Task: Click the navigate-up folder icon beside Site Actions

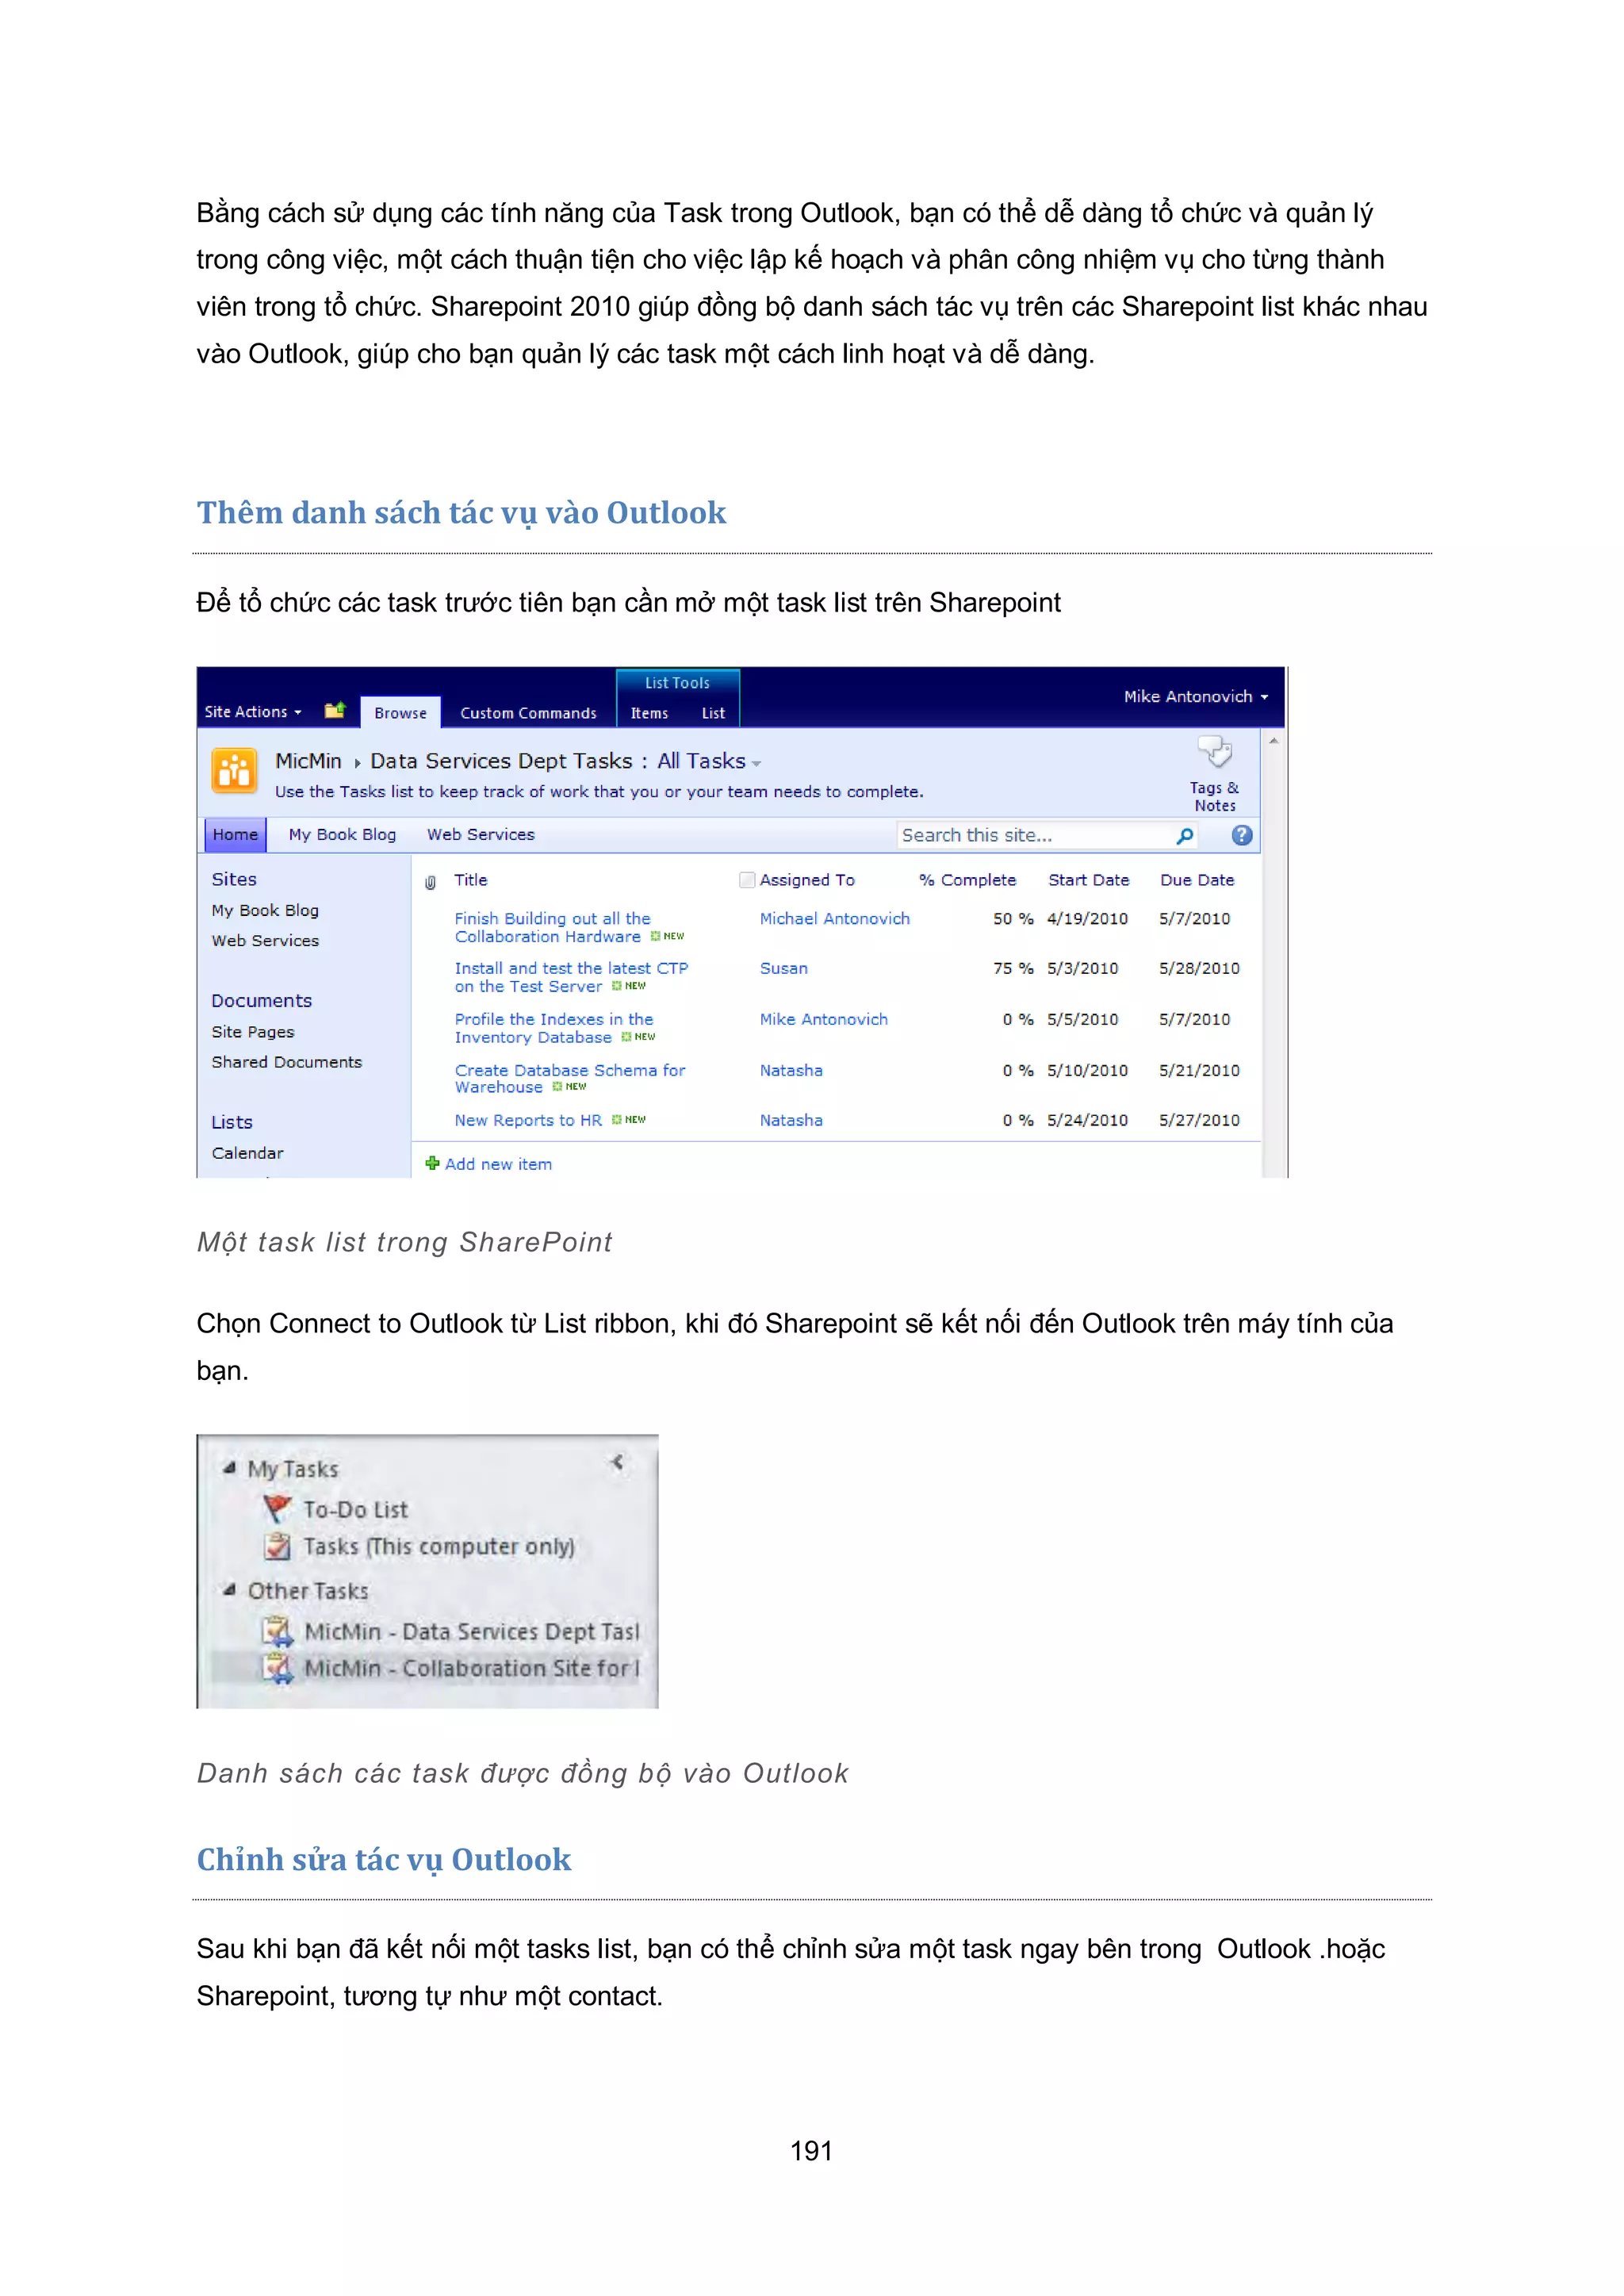Action: [335, 711]
